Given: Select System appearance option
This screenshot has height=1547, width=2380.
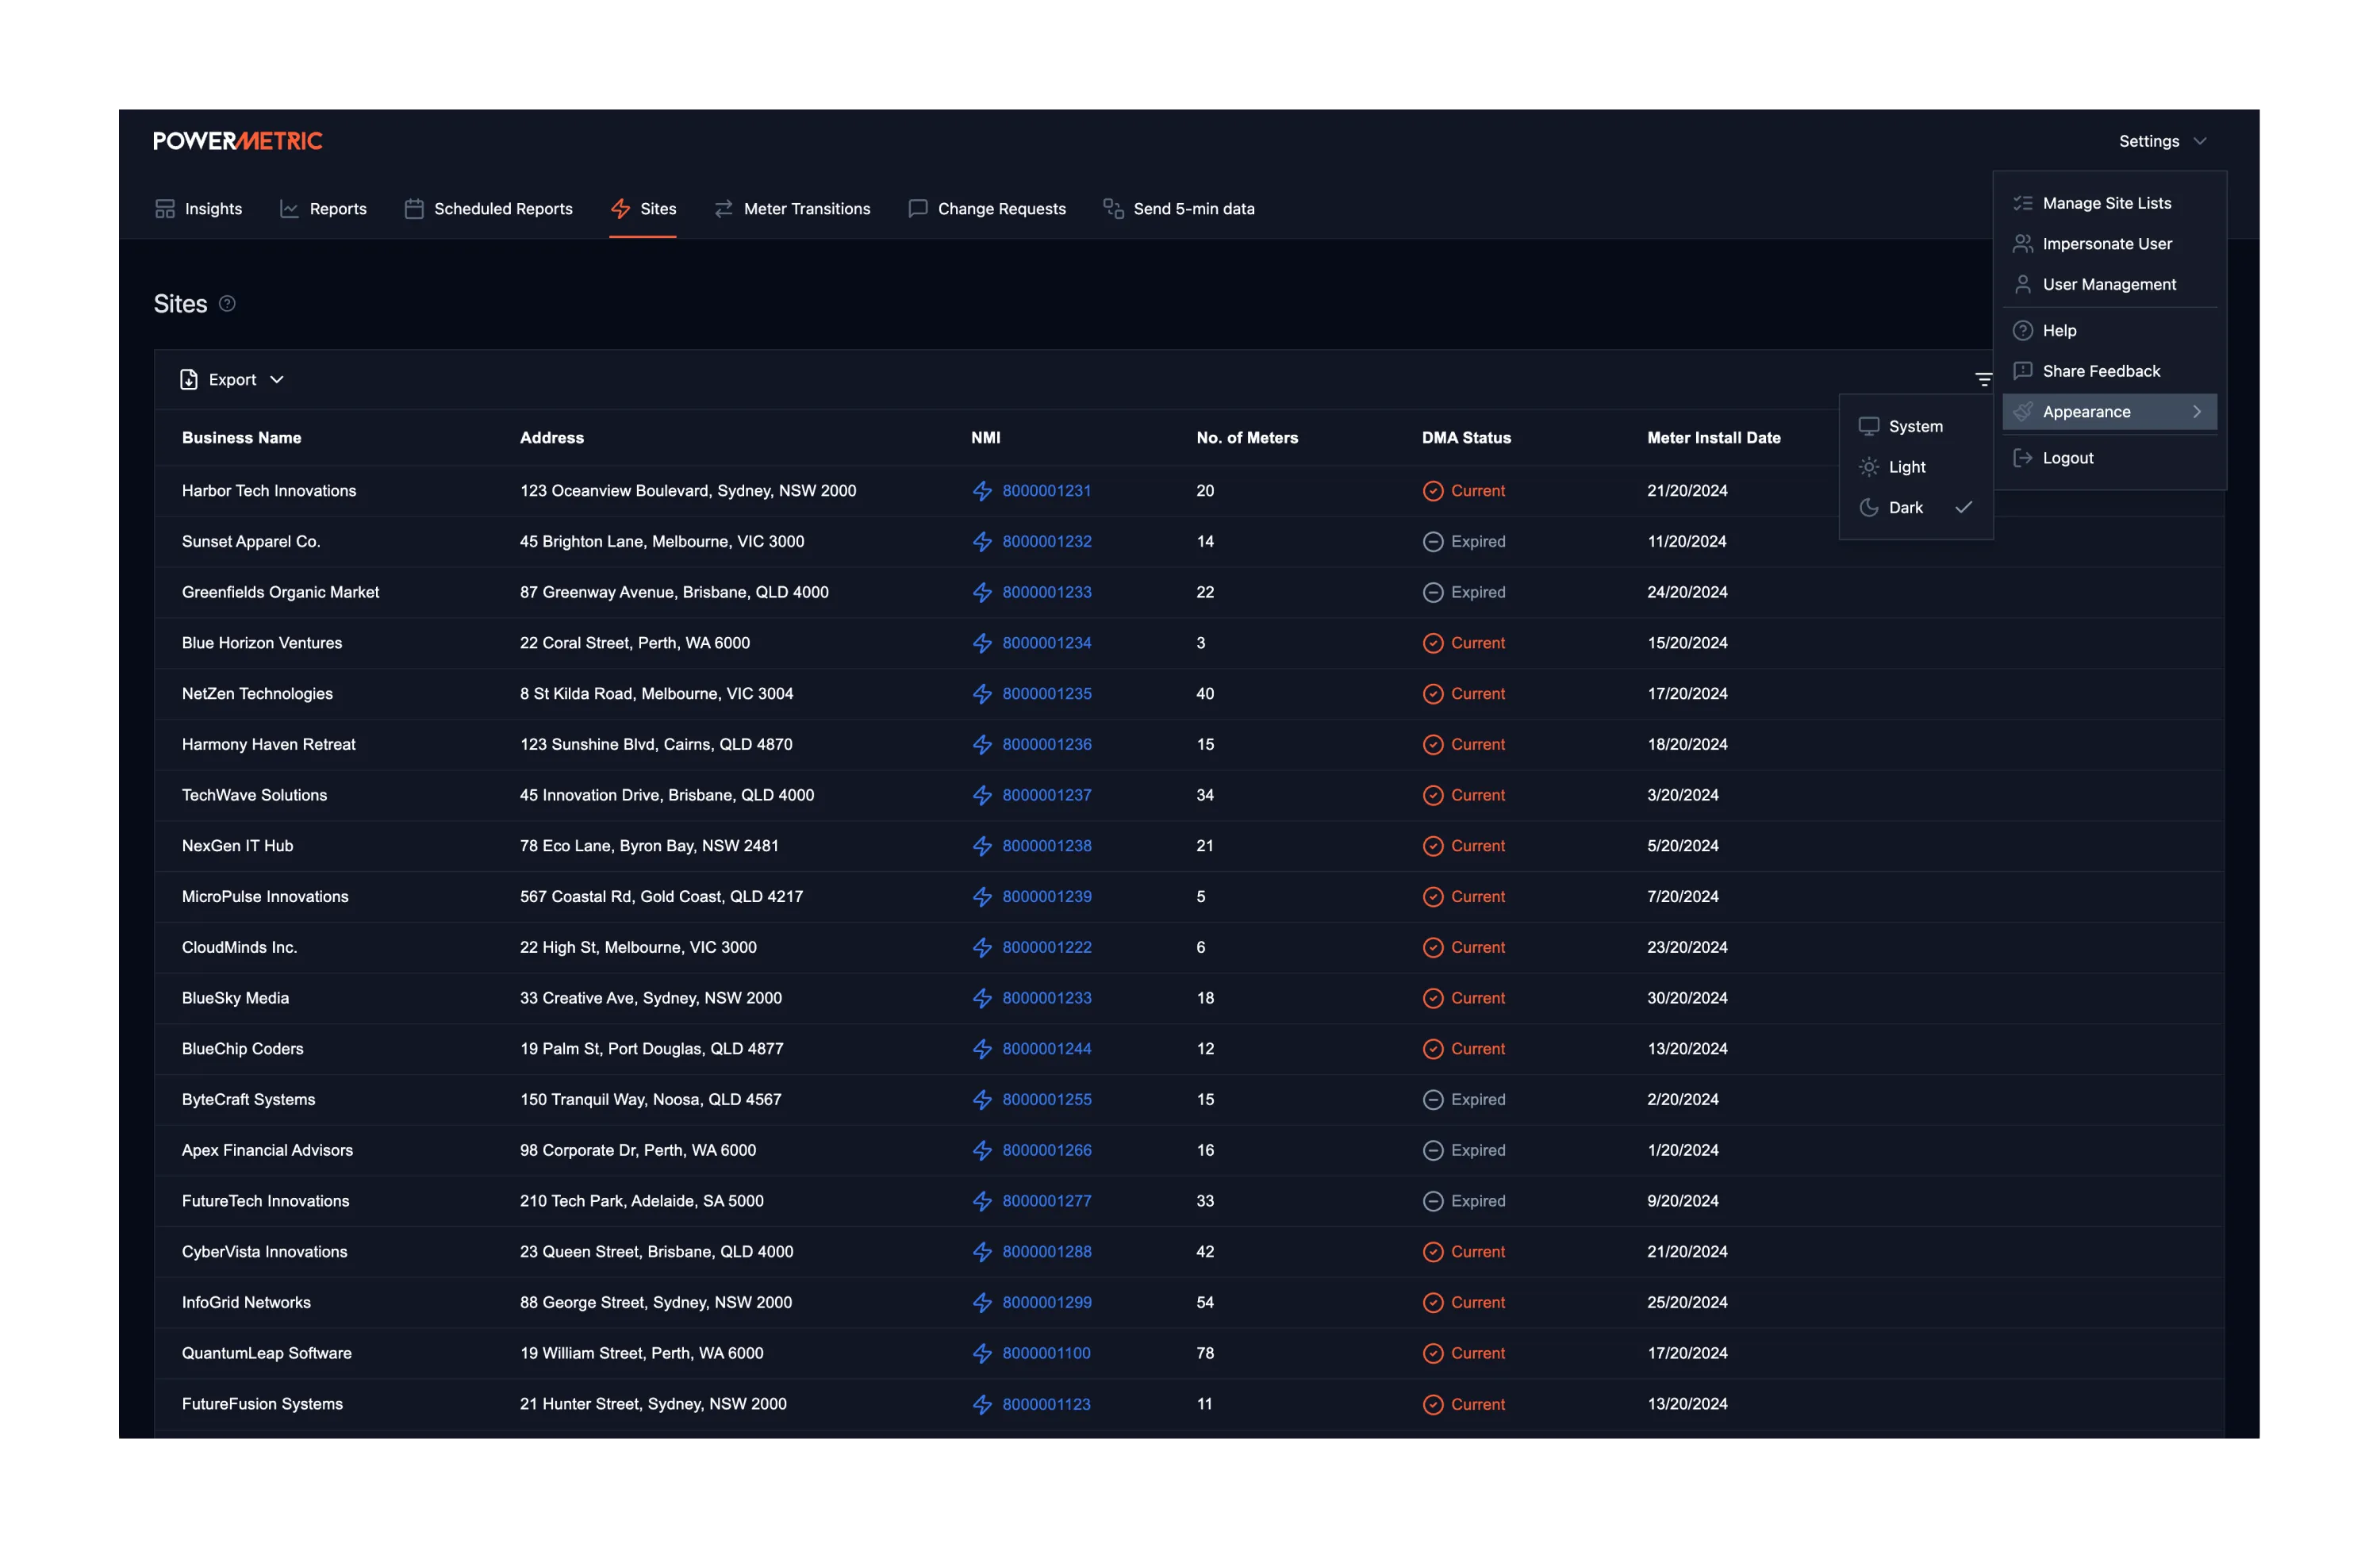Looking at the screenshot, I should tap(1914, 427).
